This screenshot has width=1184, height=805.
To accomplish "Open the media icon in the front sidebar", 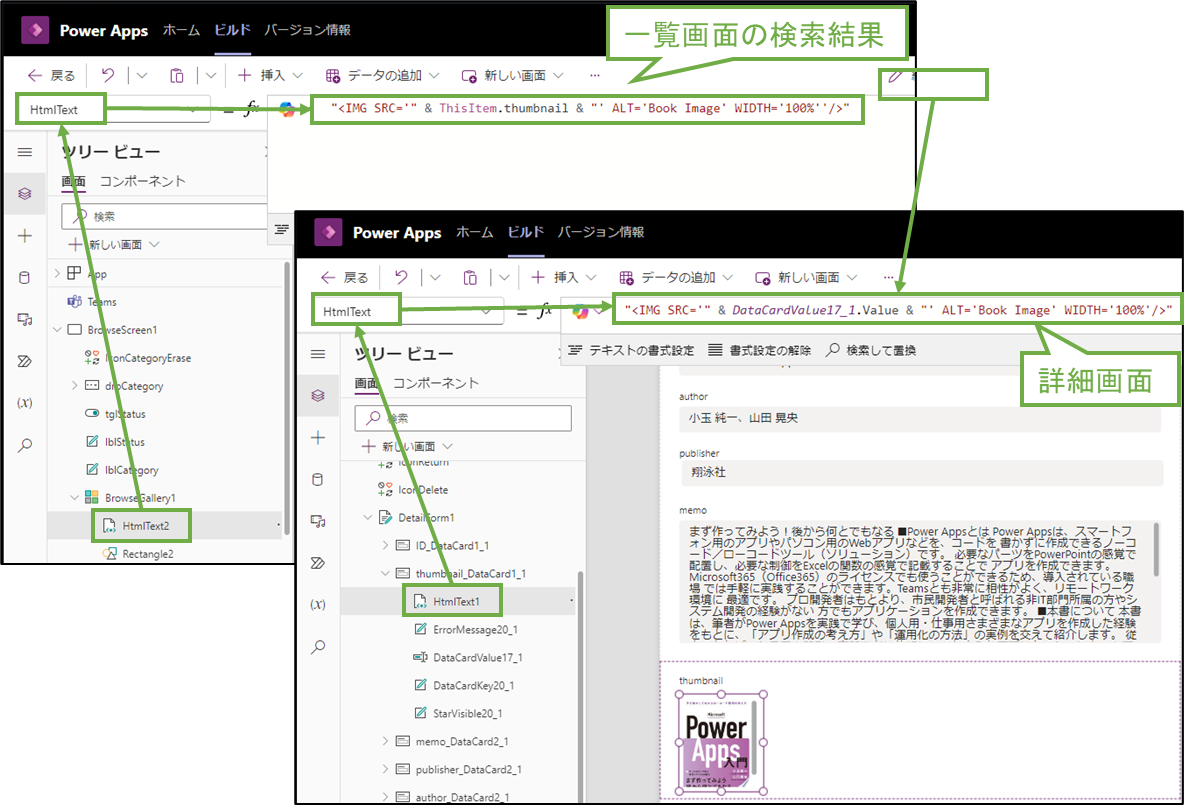I will (318, 521).
